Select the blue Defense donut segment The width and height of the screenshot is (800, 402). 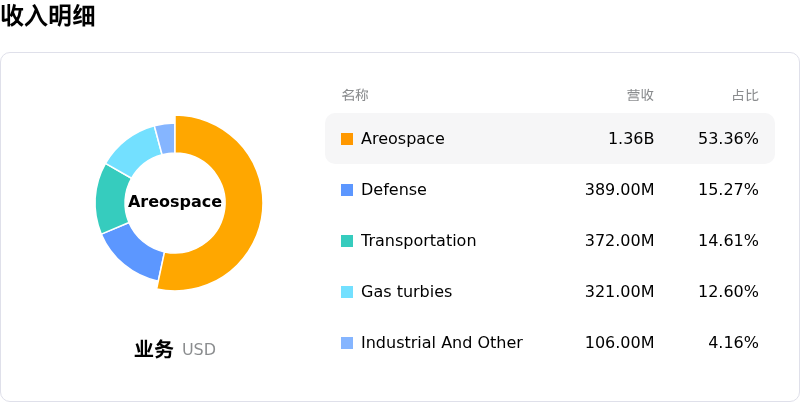[x=135, y=254]
